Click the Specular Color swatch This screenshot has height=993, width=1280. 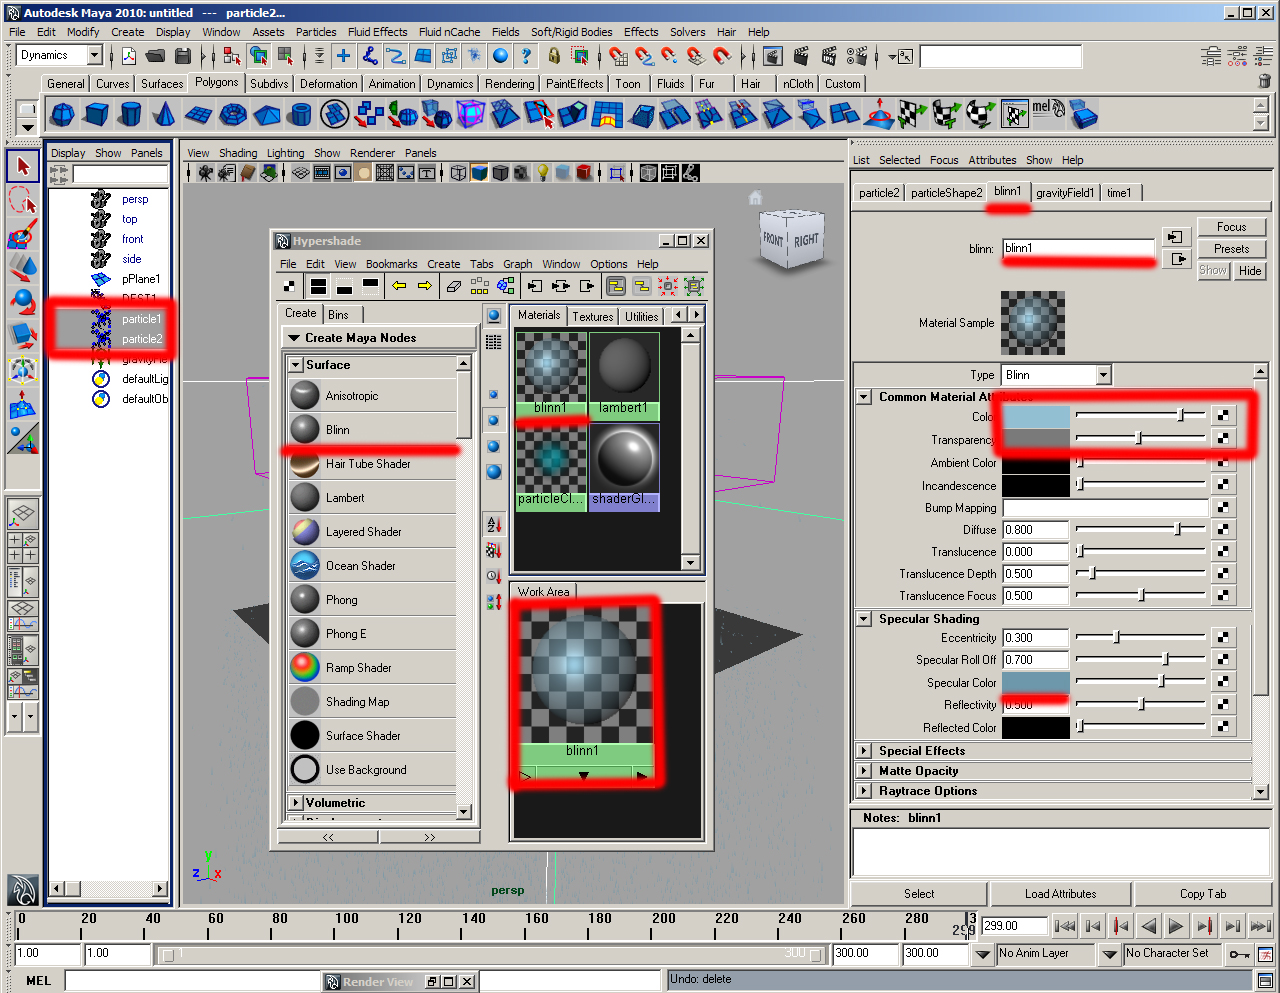1036,682
